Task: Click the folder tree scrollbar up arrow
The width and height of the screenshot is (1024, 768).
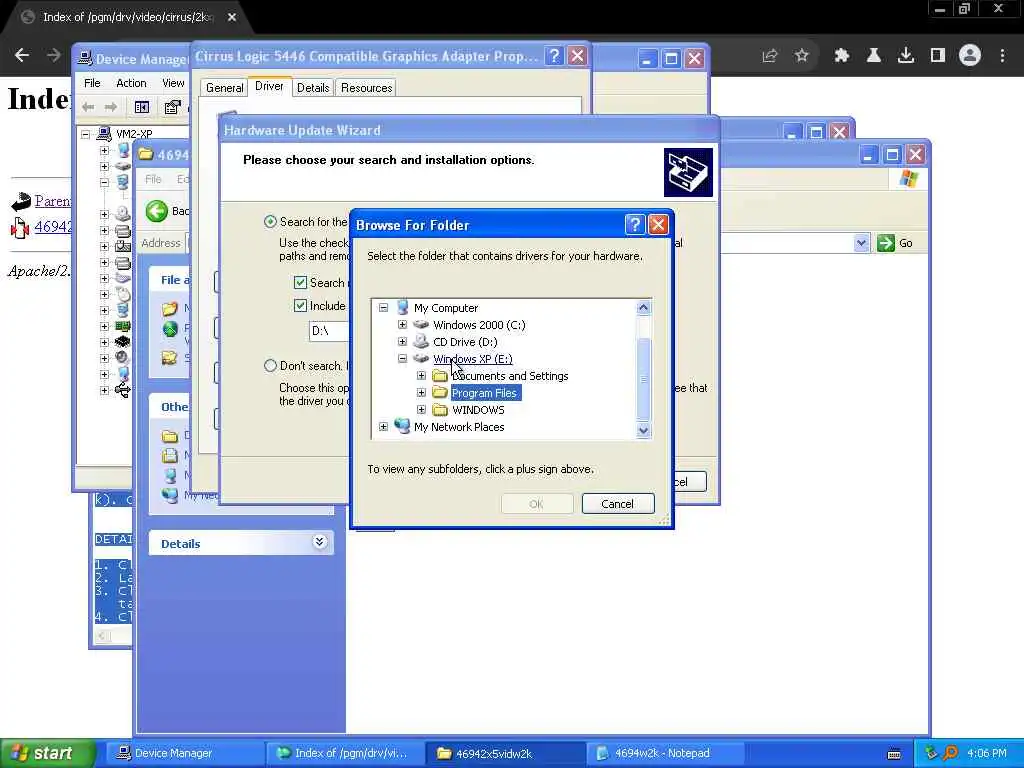Action: click(x=643, y=308)
